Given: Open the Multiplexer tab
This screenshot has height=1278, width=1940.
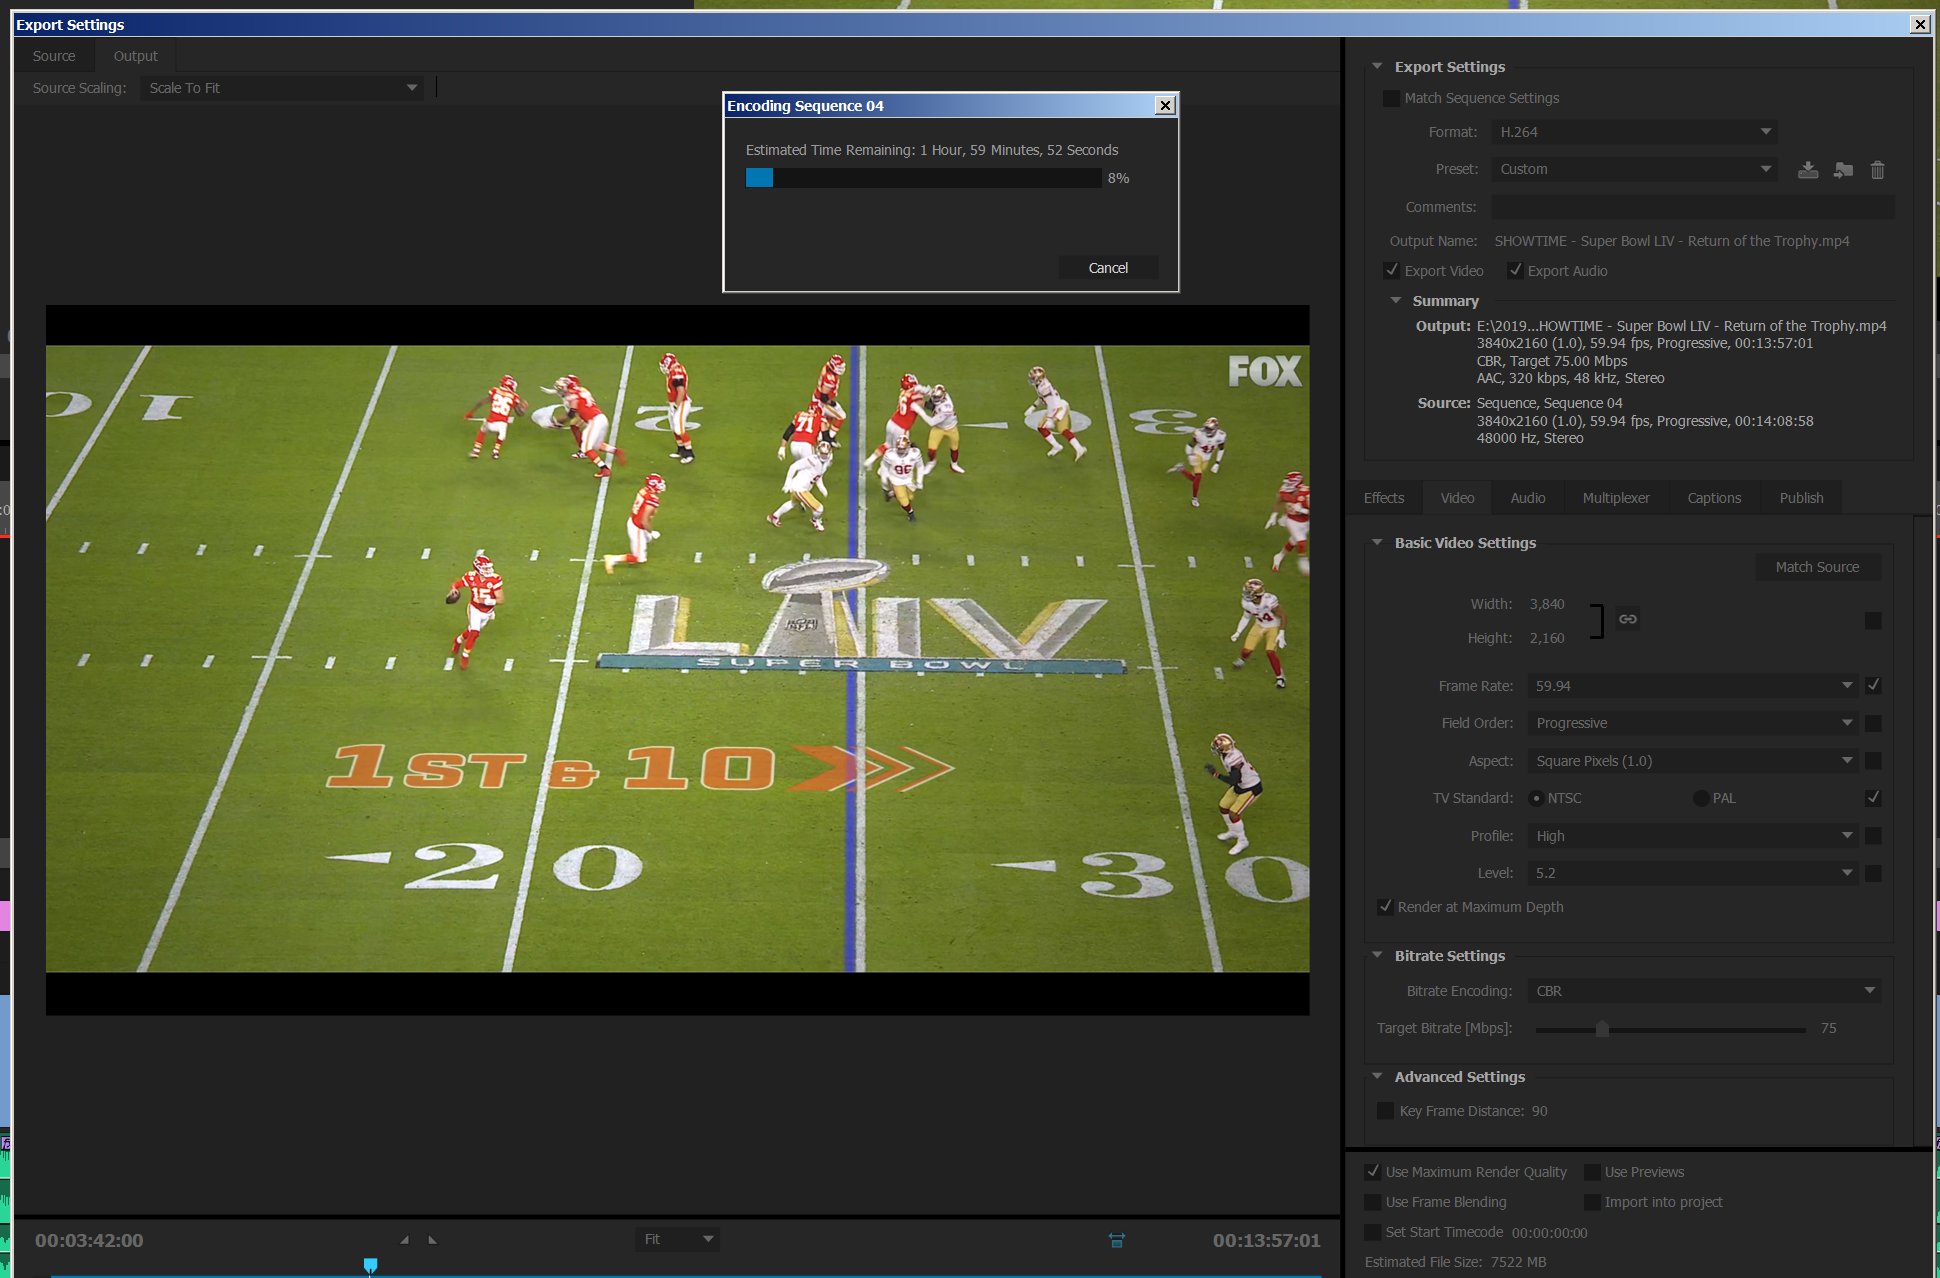Looking at the screenshot, I should 1616,498.
